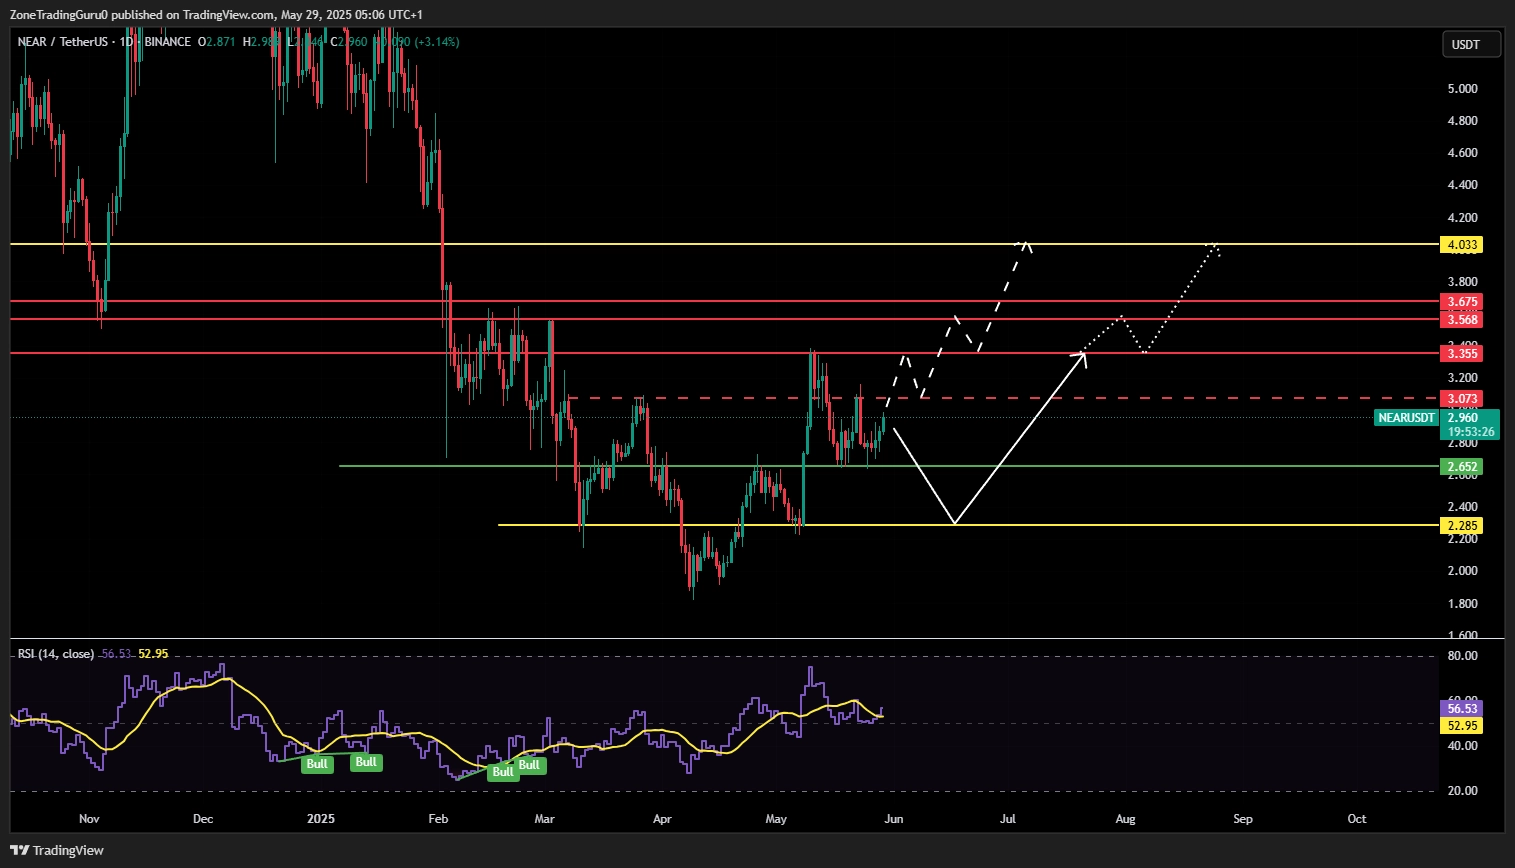The width and height of the screenshot is (1515, 868).
Task: Select the purple 56.53 RSI value tag
Action: 1461,709
